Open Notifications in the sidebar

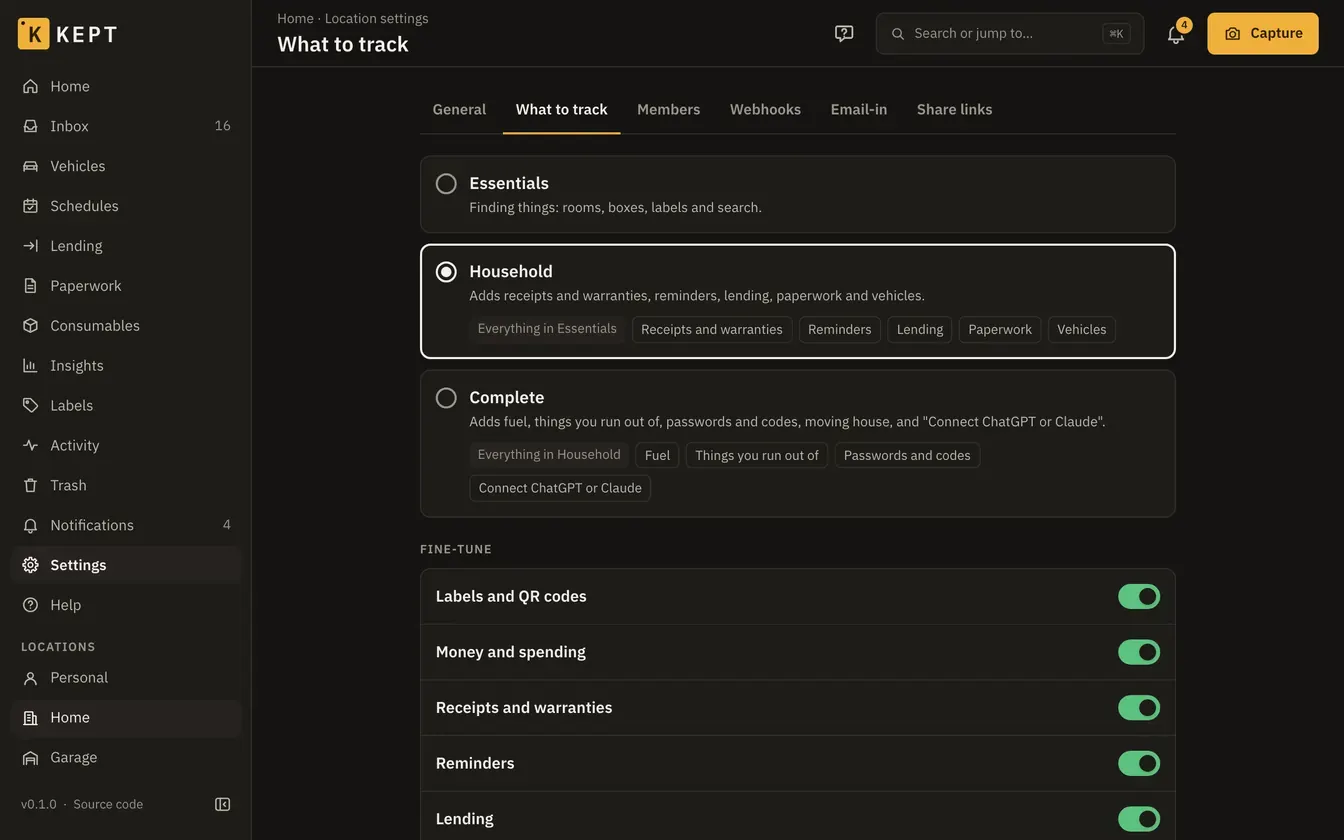(126, 525)
